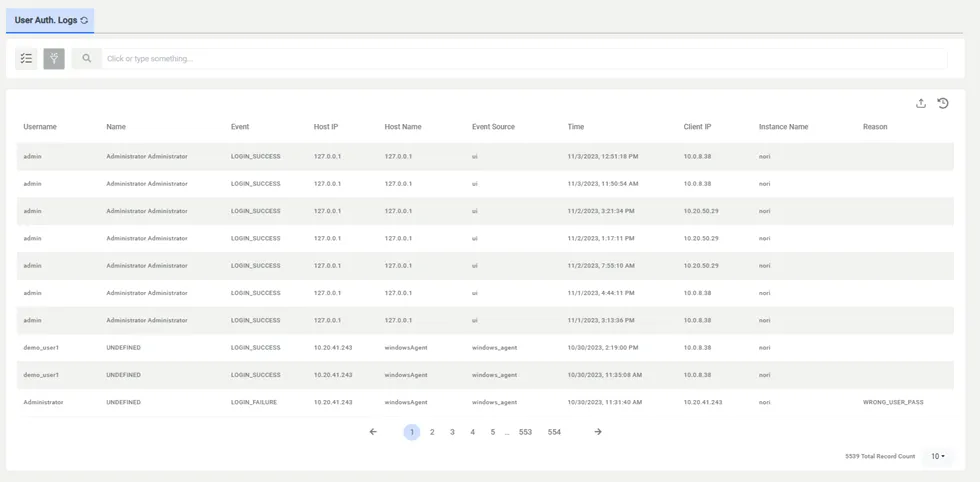Select the row timed 11/1/2023, 3:13:36 PM

pos(486,320)
